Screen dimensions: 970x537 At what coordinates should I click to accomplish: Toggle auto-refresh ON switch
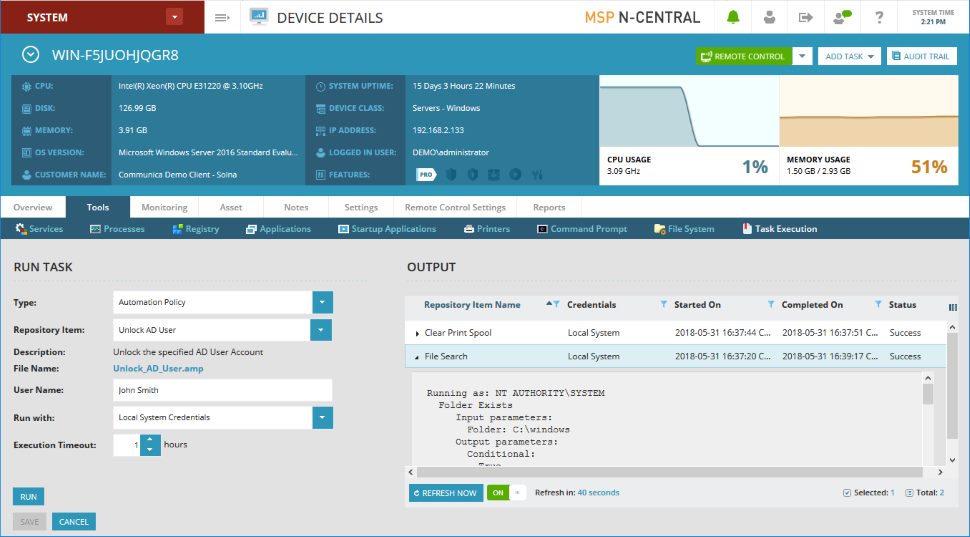coord(506,492)
